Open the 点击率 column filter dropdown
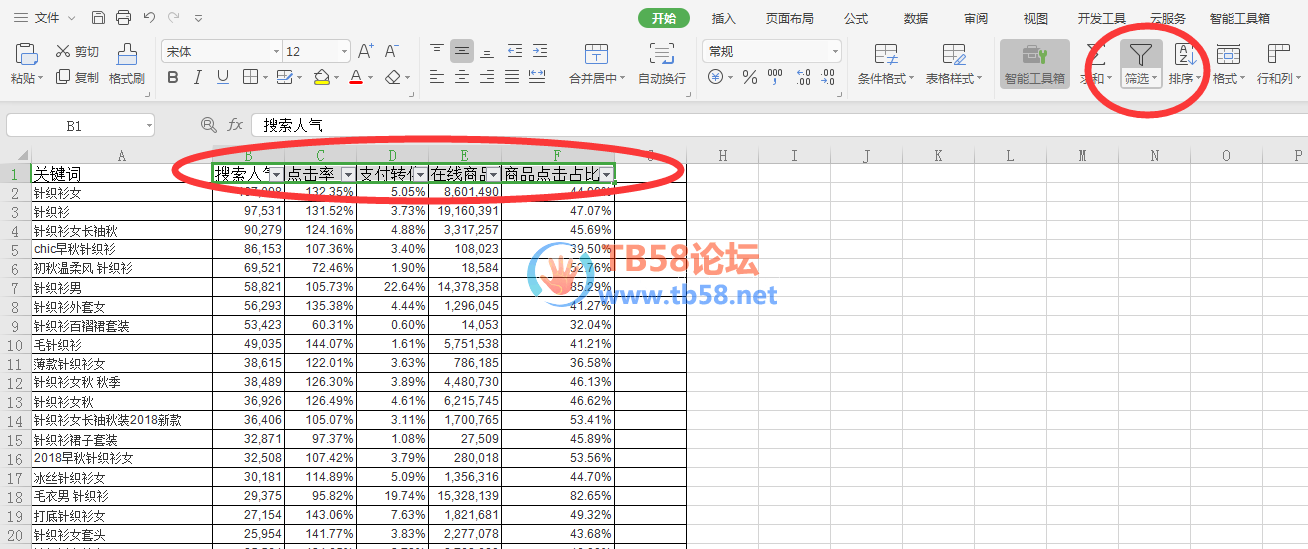 pos(347,174)
